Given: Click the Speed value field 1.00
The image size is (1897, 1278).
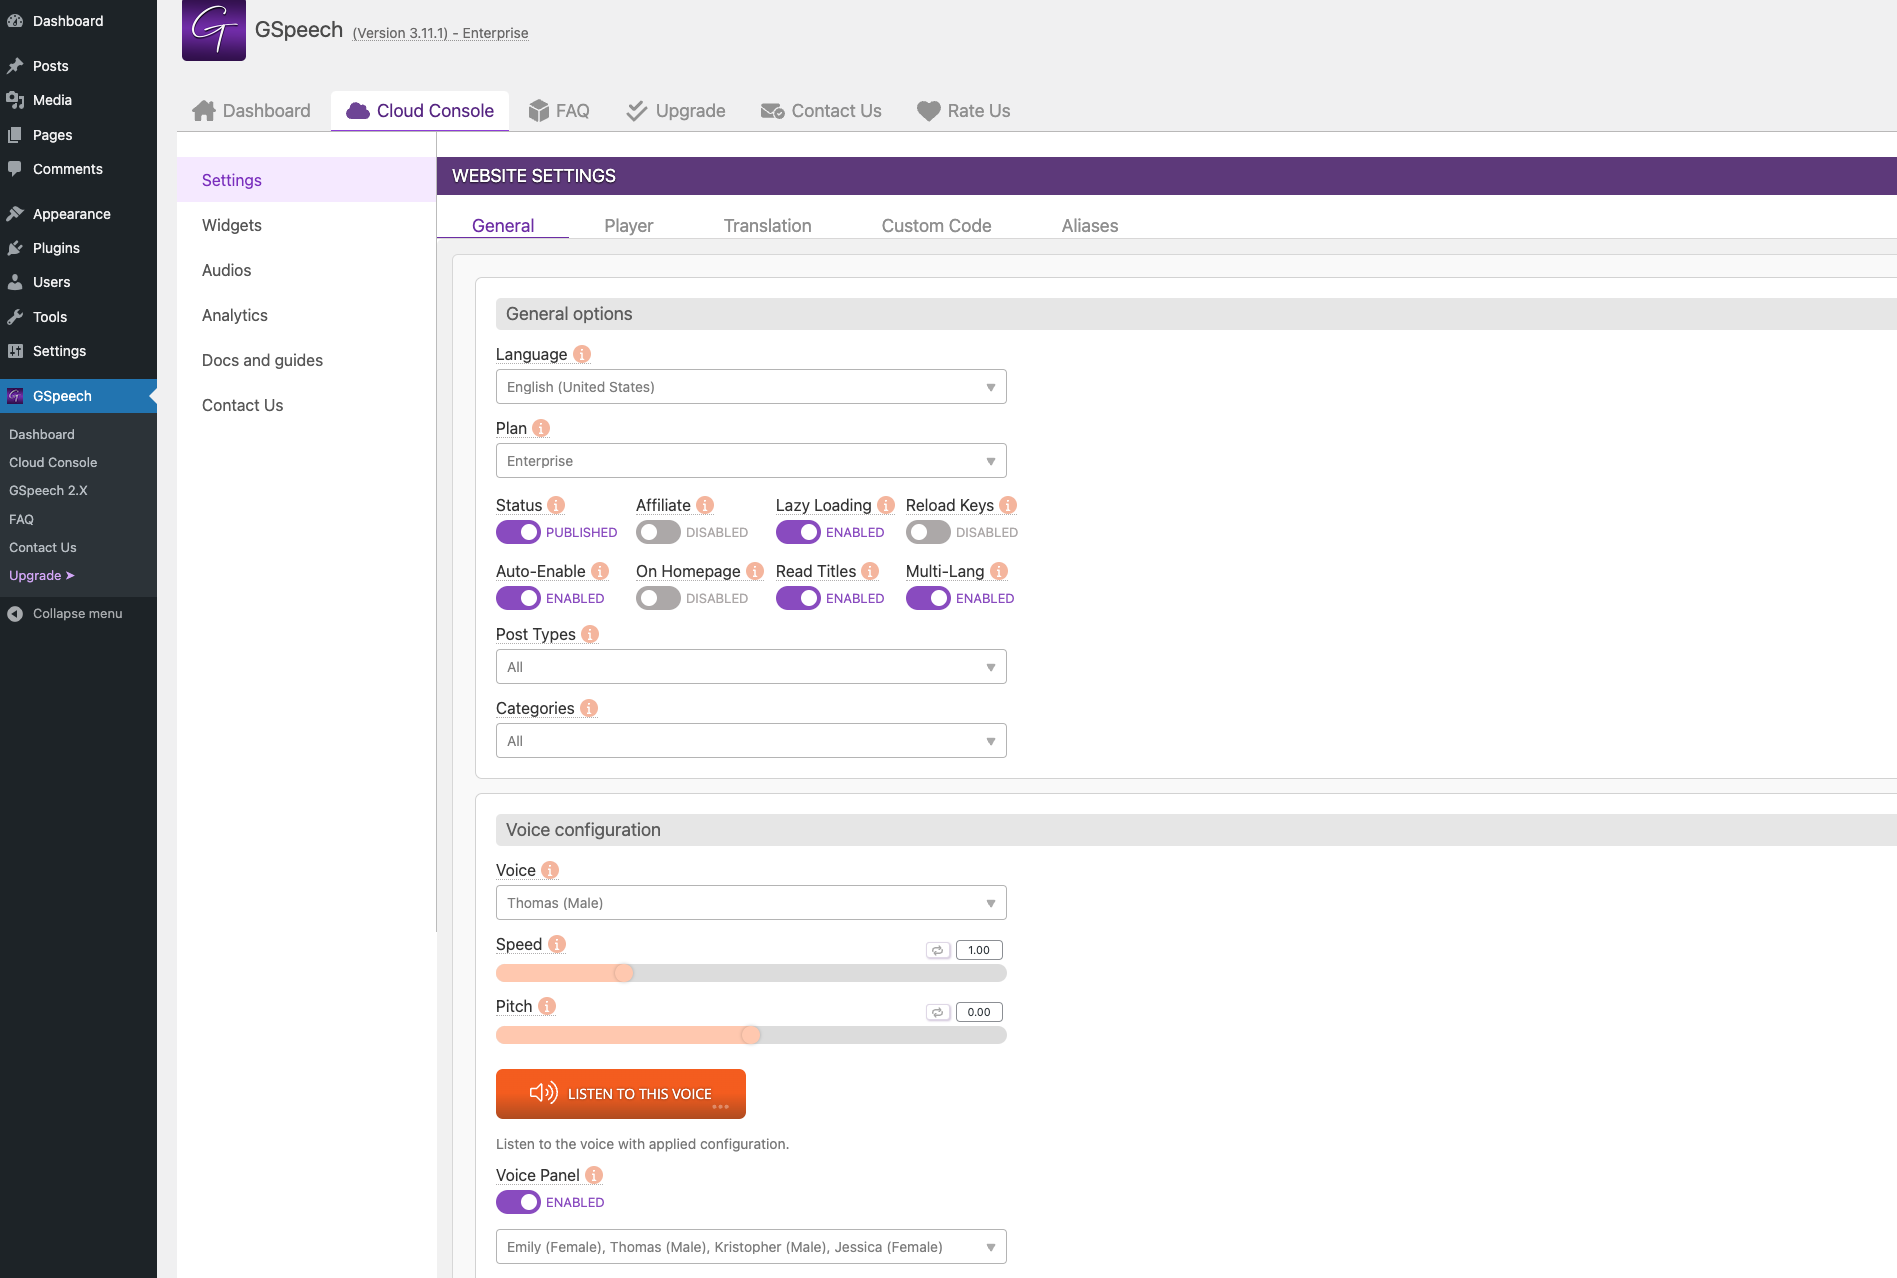Looking at the screenshot, I should pos(979,950).
